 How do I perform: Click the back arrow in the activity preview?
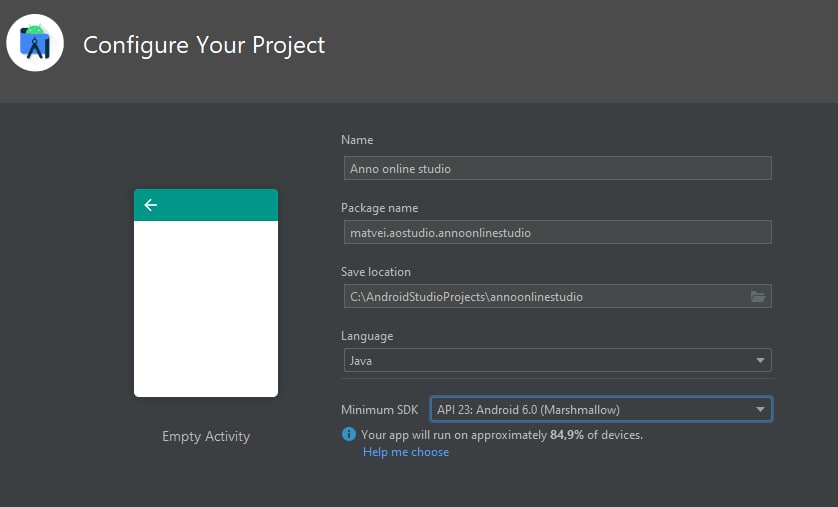click(x=151, y=205)
